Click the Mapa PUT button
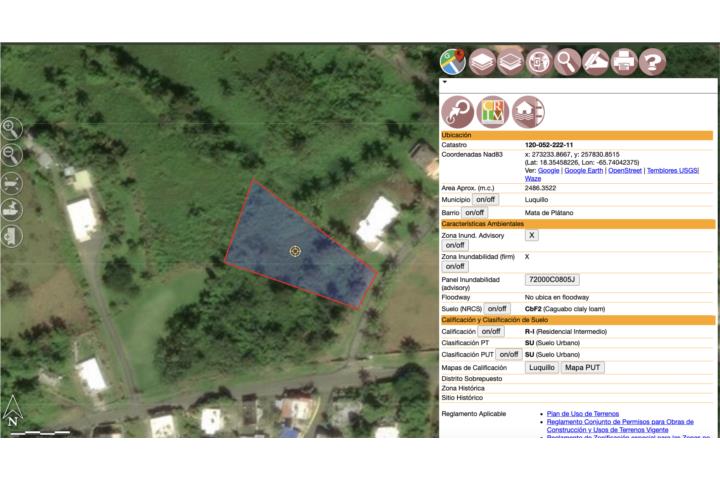The height and width of the screenshot is (480, 720). pos(582,367)
